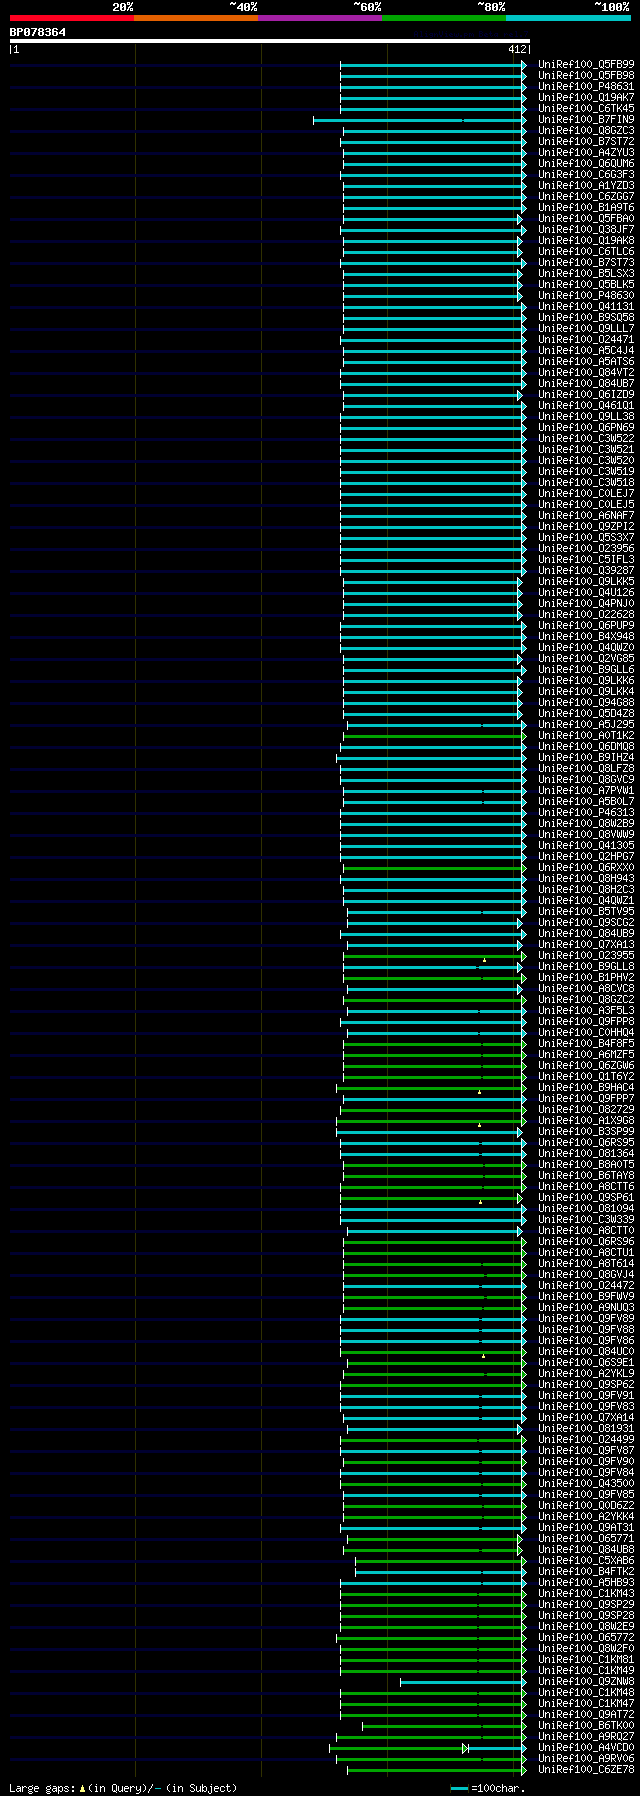Open hit link UniRef100_Q39287
640x1796 pixels.
pyautogui.click(x=586, y=570)
